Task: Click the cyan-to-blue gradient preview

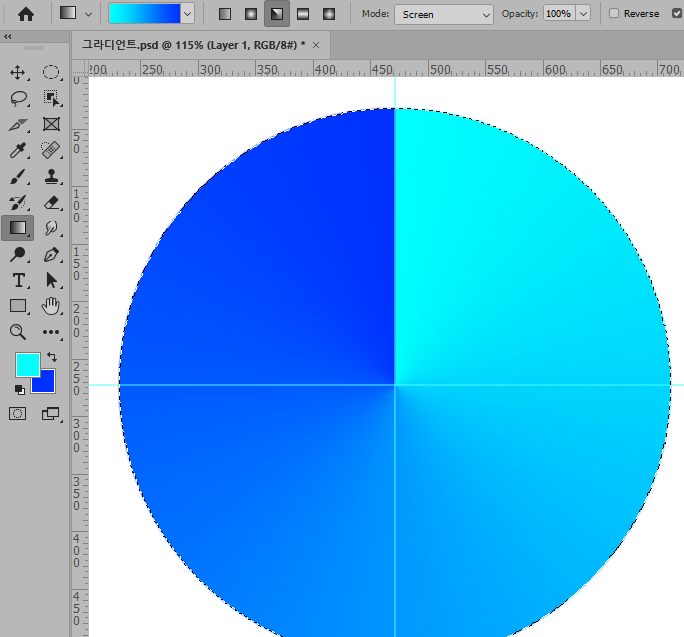Action: [144, 14]
